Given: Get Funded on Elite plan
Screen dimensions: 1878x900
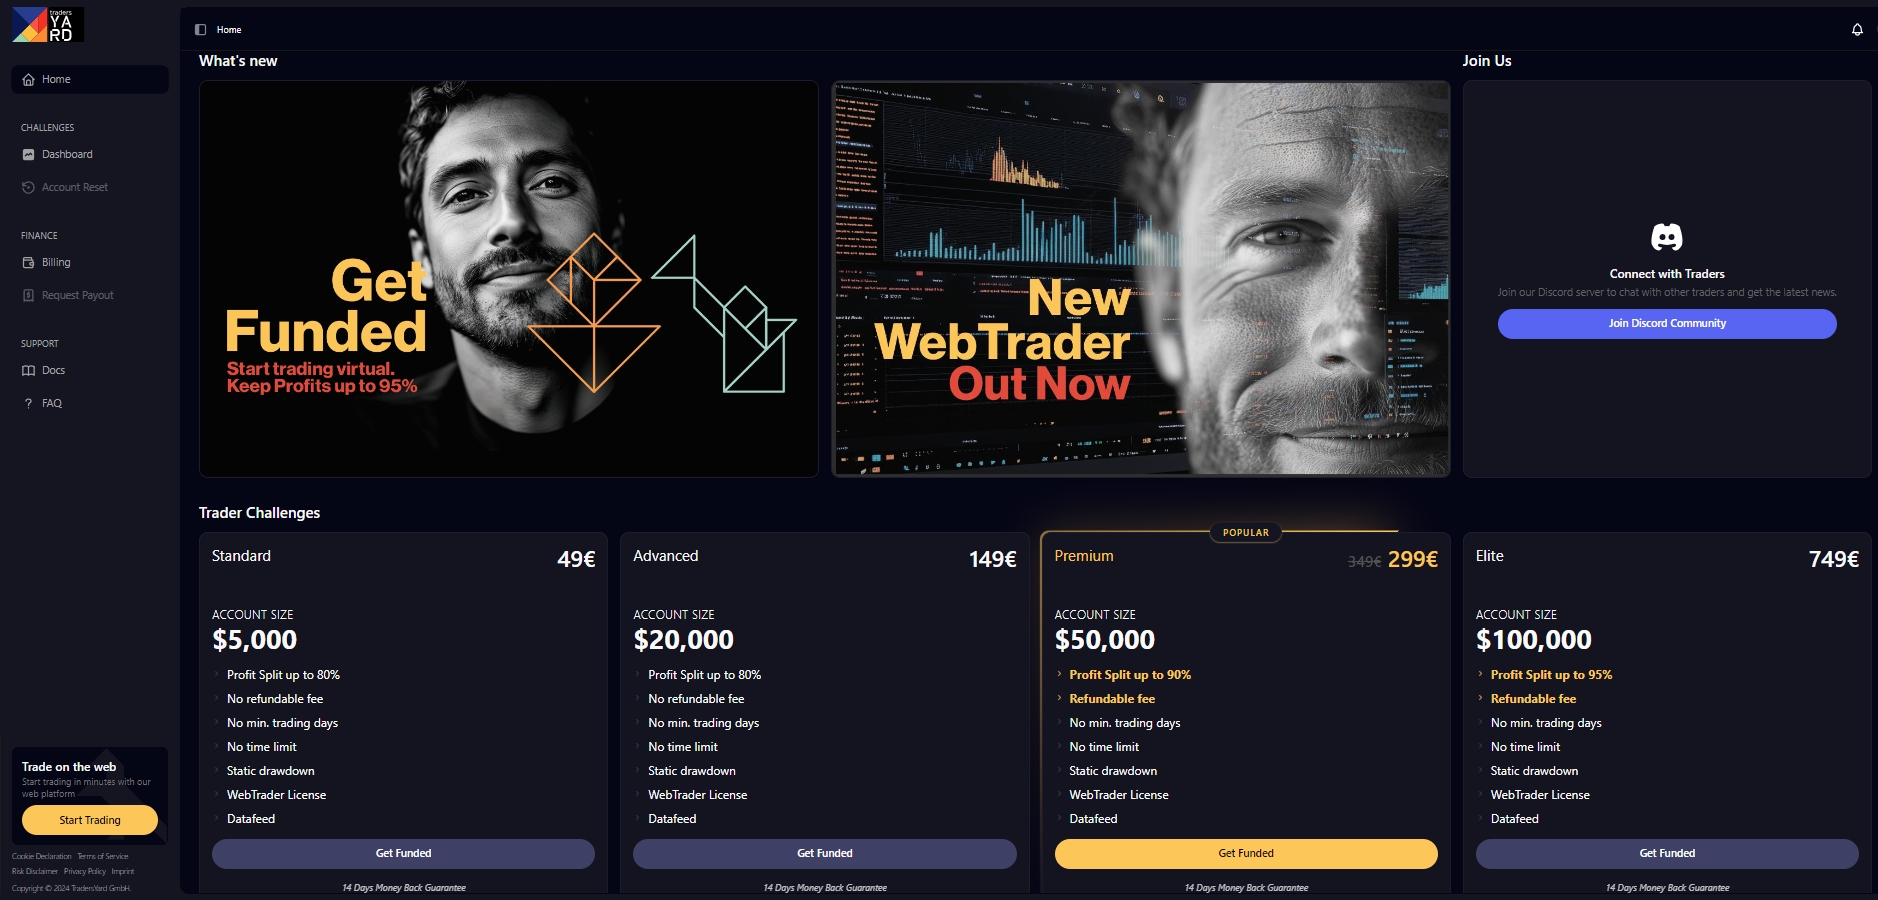Looking at the screenshot, I should pos(1667,853).
